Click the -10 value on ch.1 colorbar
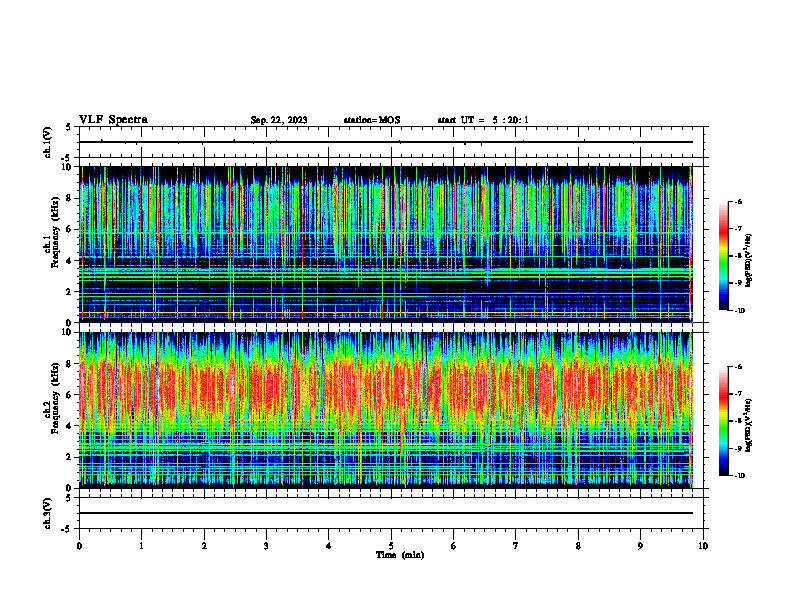This screenshot has height=612, width=792. point(740,310)
